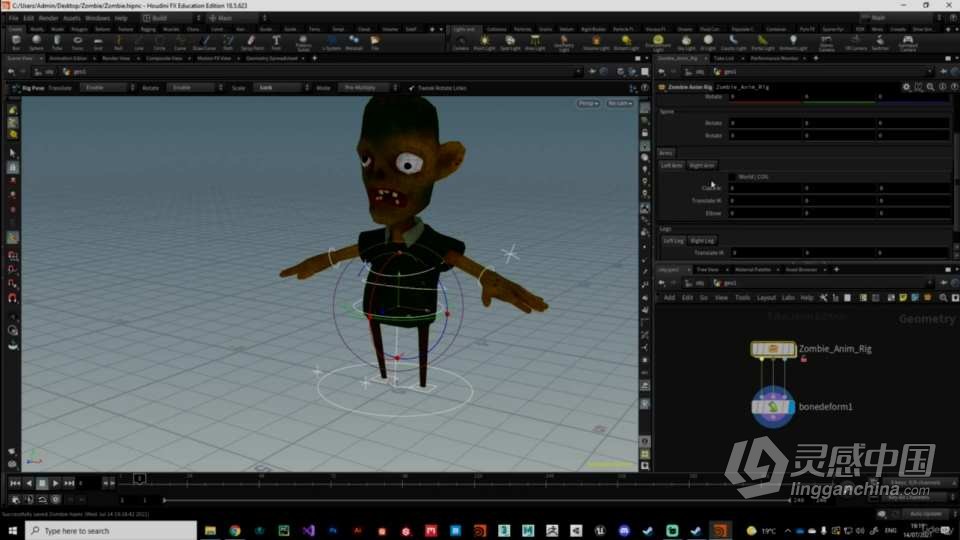Open the Persp camera viewport dropdown
The height and width of the screenshot is (540, 960).
coord(588,103)
